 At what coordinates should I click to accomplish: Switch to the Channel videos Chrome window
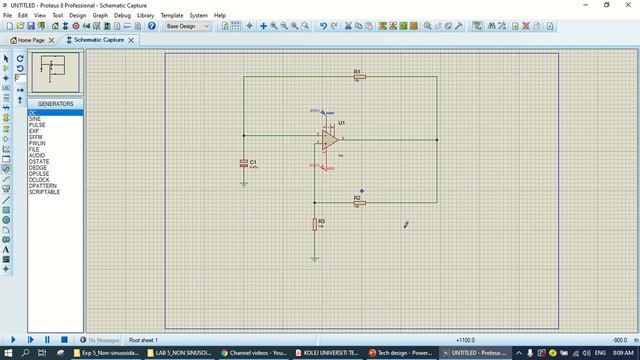pyautogui.click(x=253, y=353)
